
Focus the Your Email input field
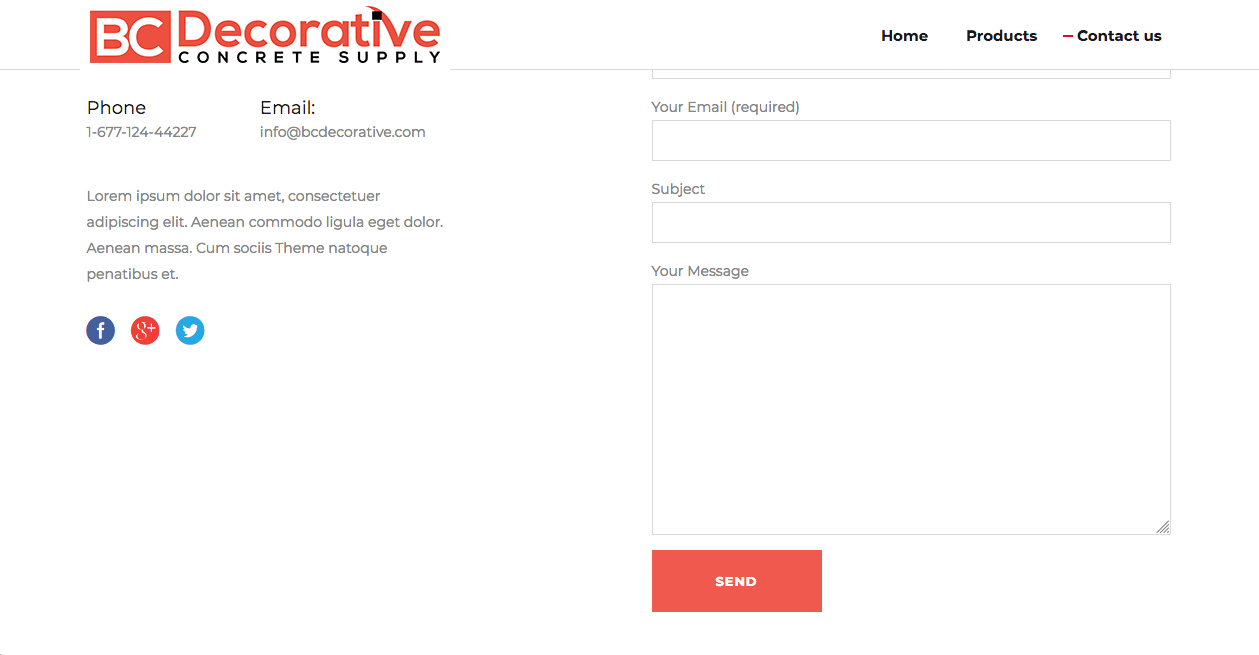pos(910,141)
